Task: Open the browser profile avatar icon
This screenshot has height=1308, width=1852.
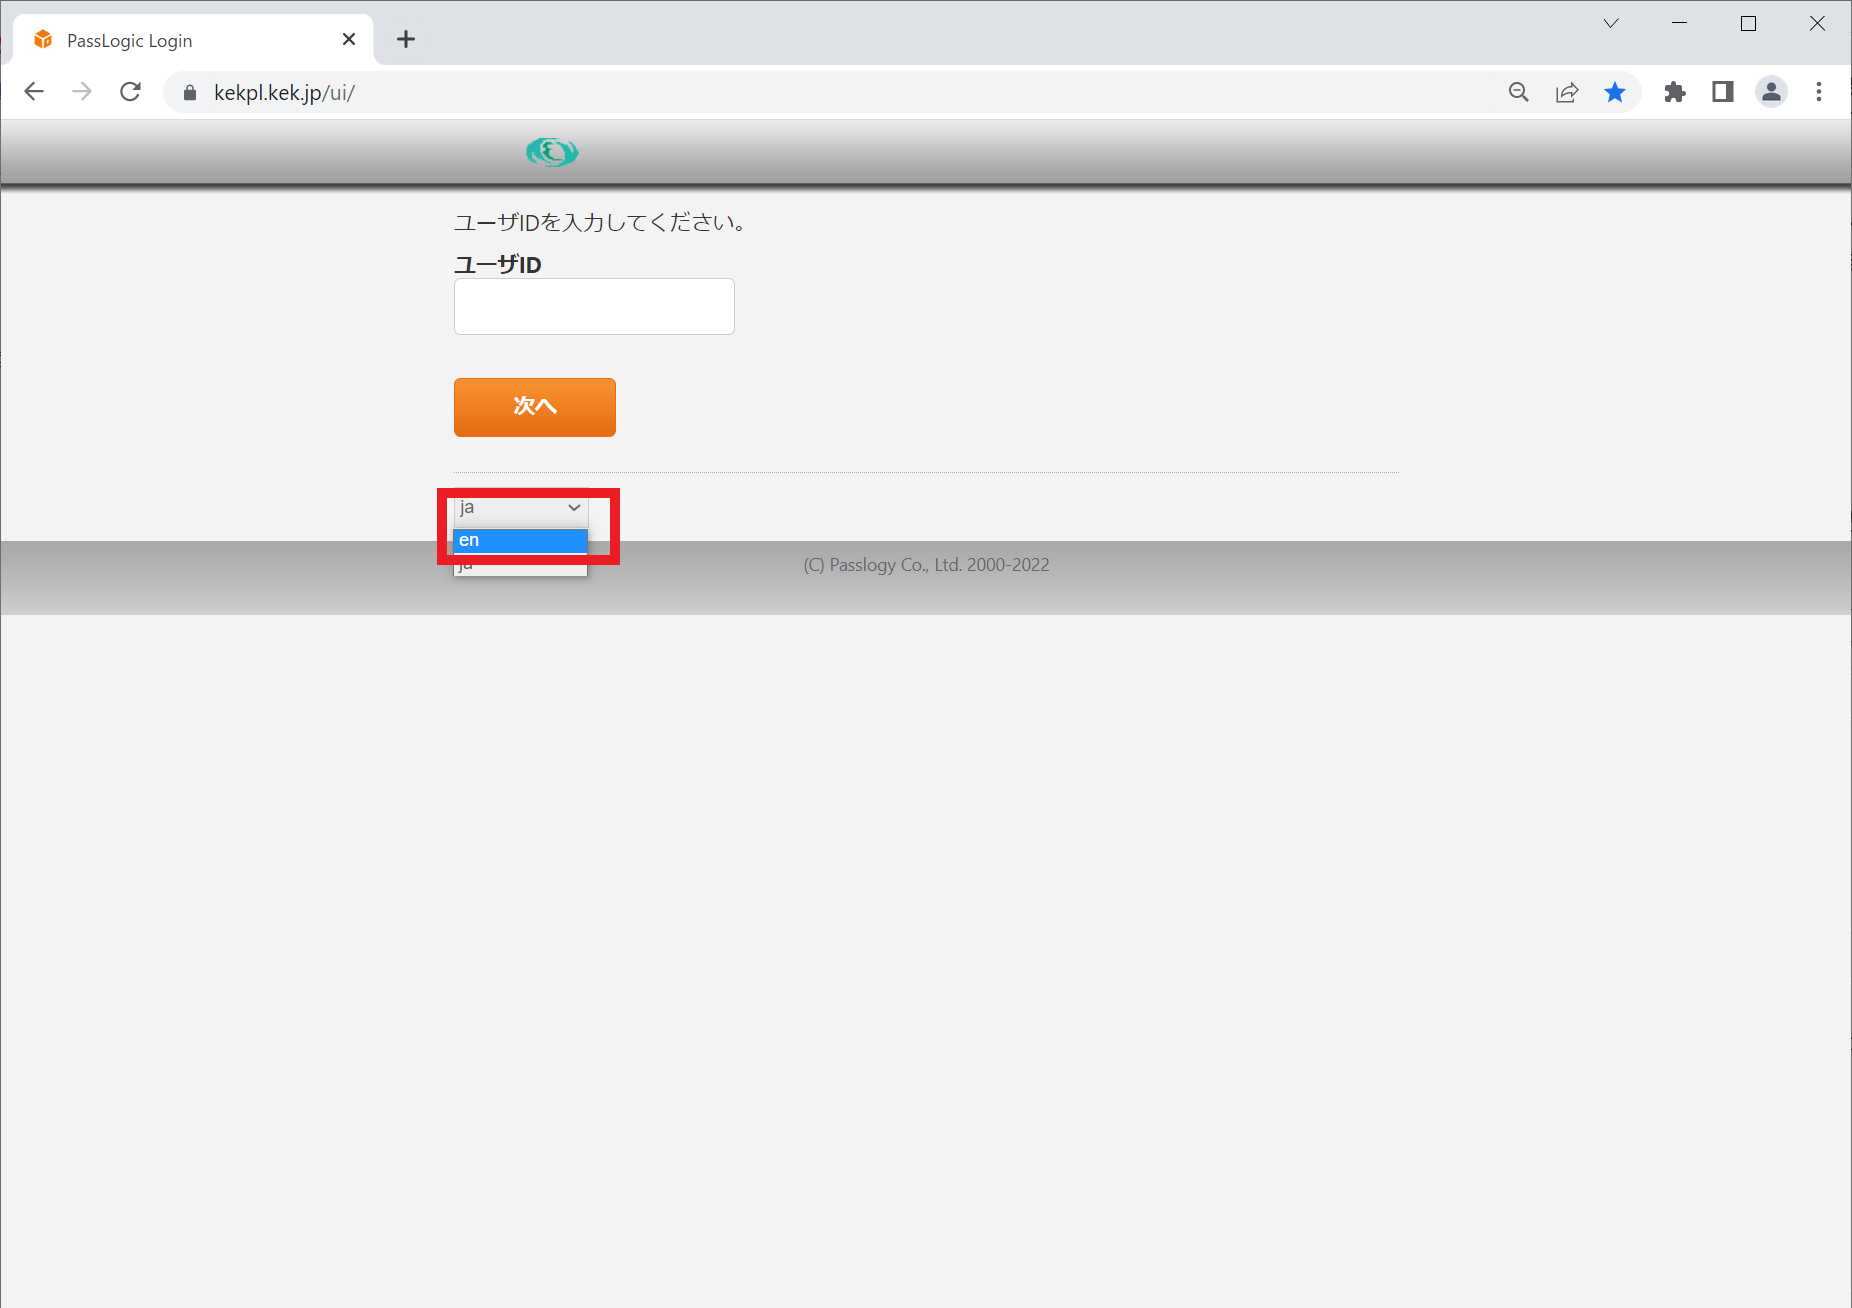Action: [1771, 92]
